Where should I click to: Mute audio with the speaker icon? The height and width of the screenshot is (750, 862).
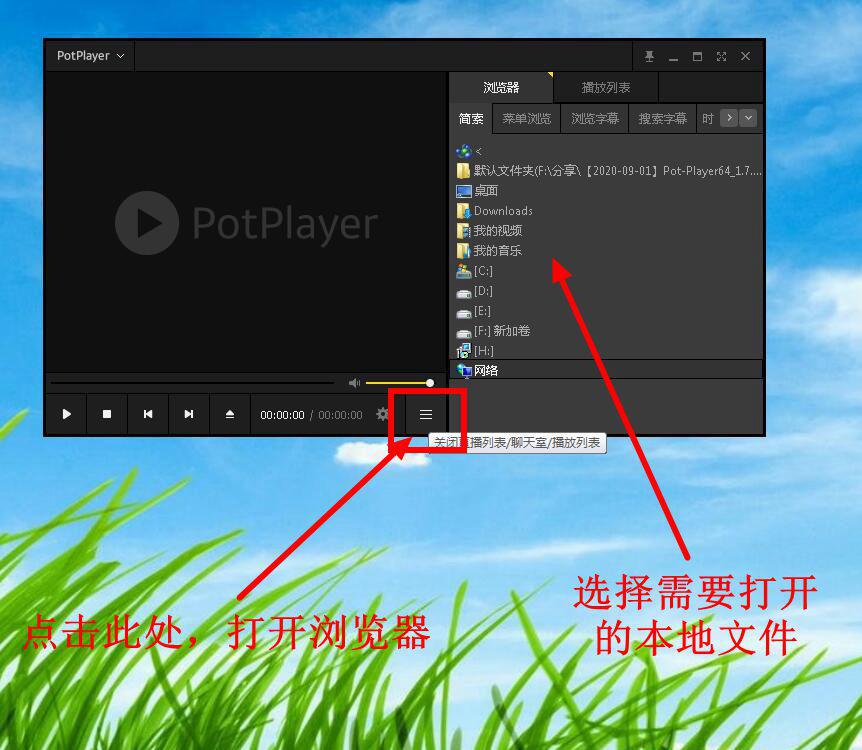tap(355, 383)
